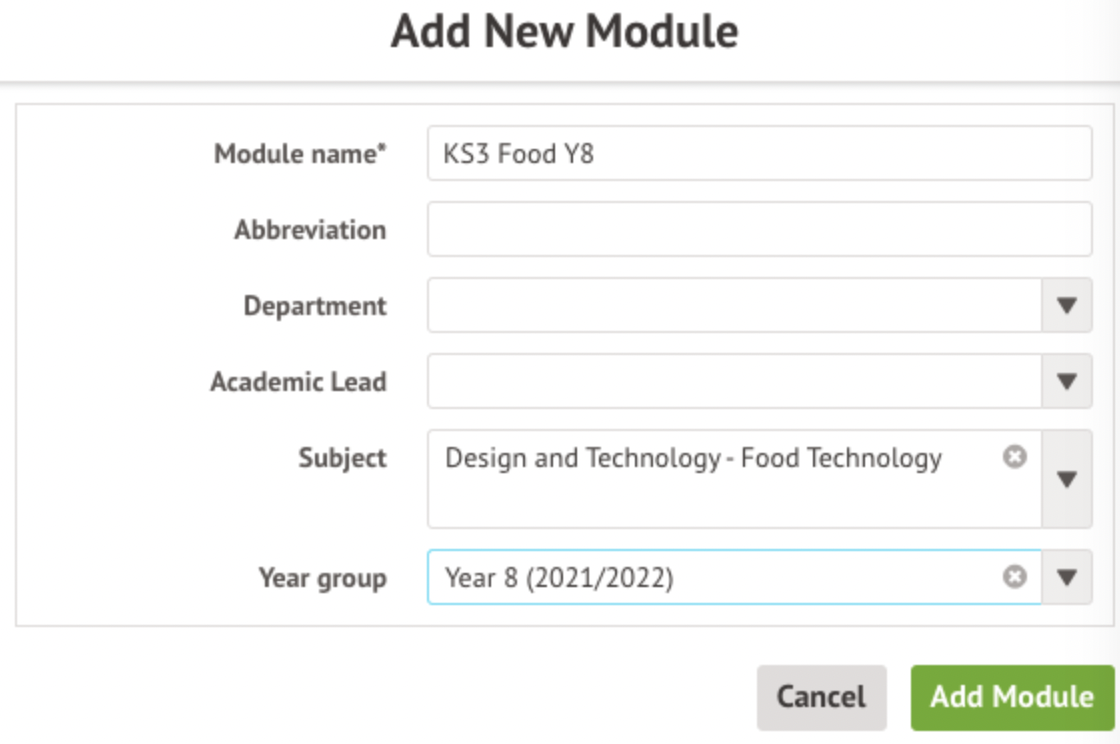Remove the Year 8 (2021/2022) selection
The height and width of the screenshot is (744, 1120).
click(x=1014, y=577)
